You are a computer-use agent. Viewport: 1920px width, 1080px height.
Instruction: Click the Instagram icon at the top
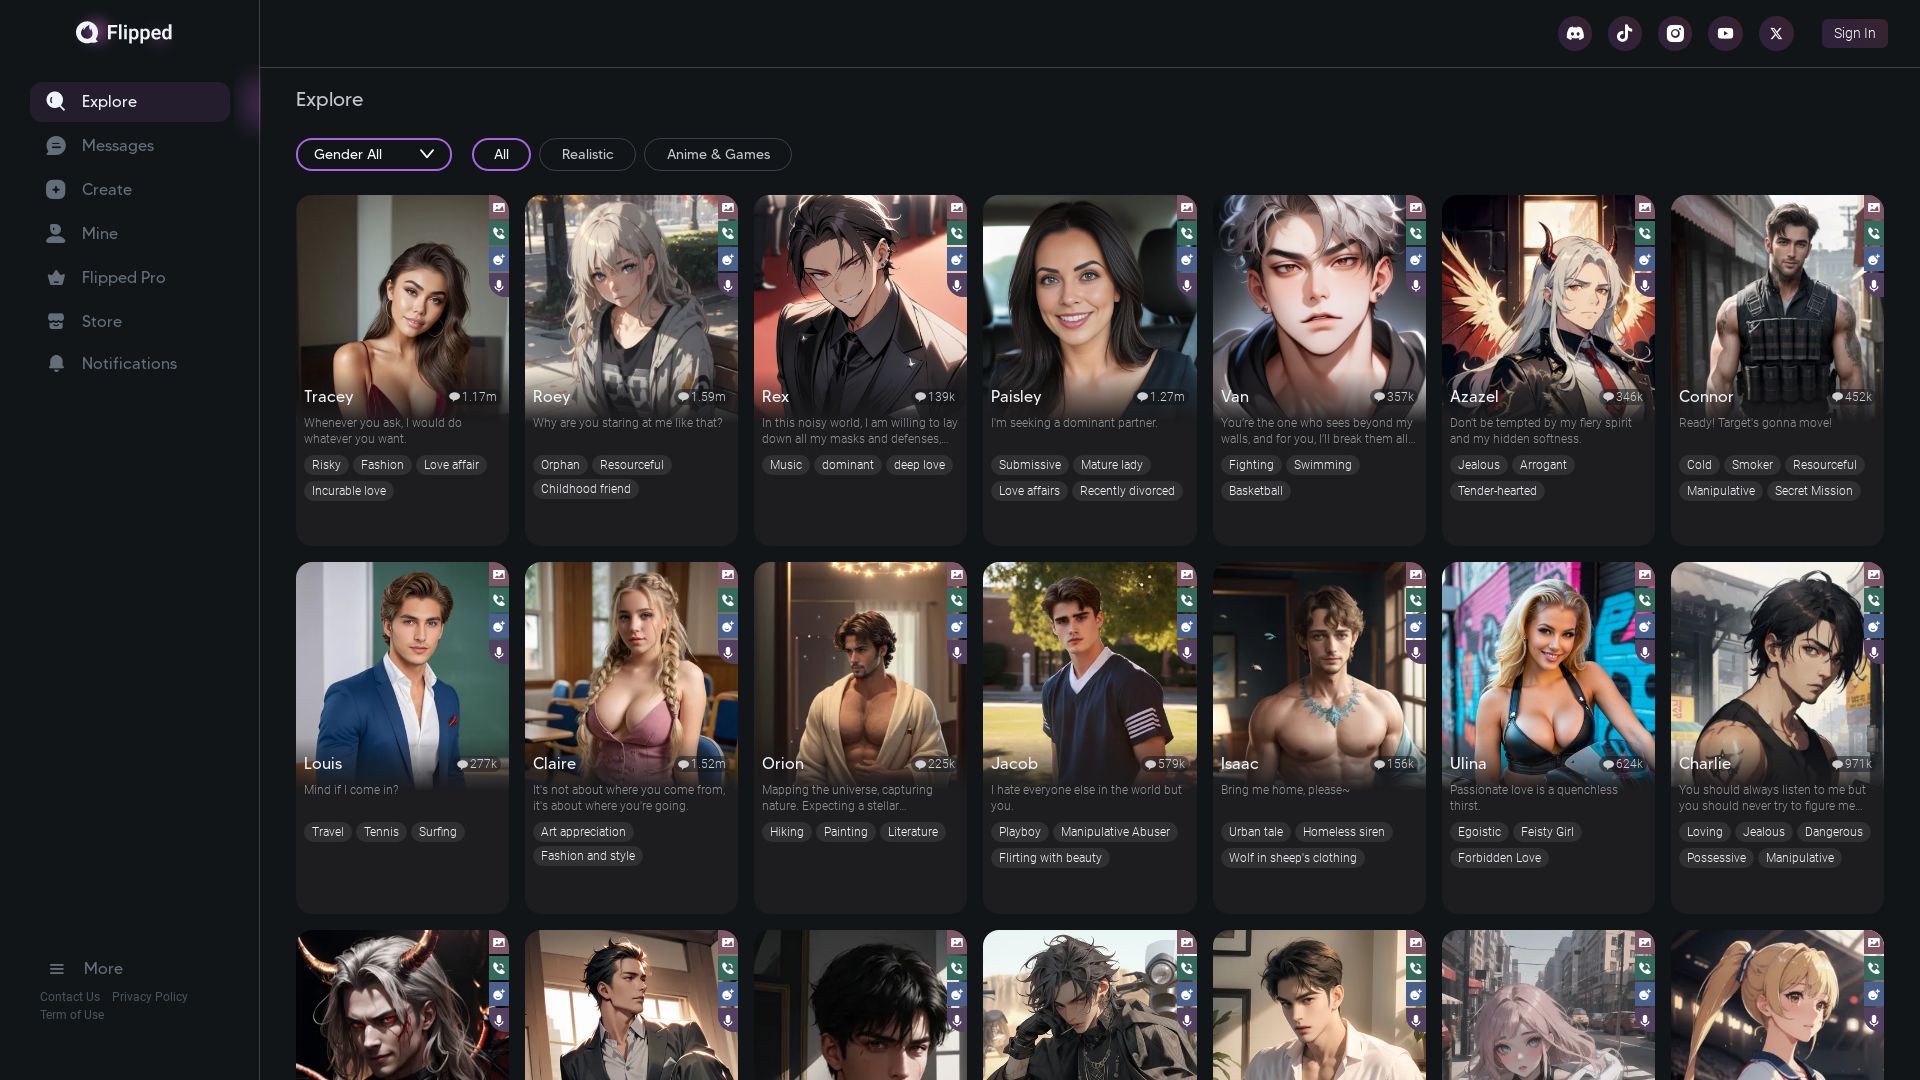(1675, 33)
